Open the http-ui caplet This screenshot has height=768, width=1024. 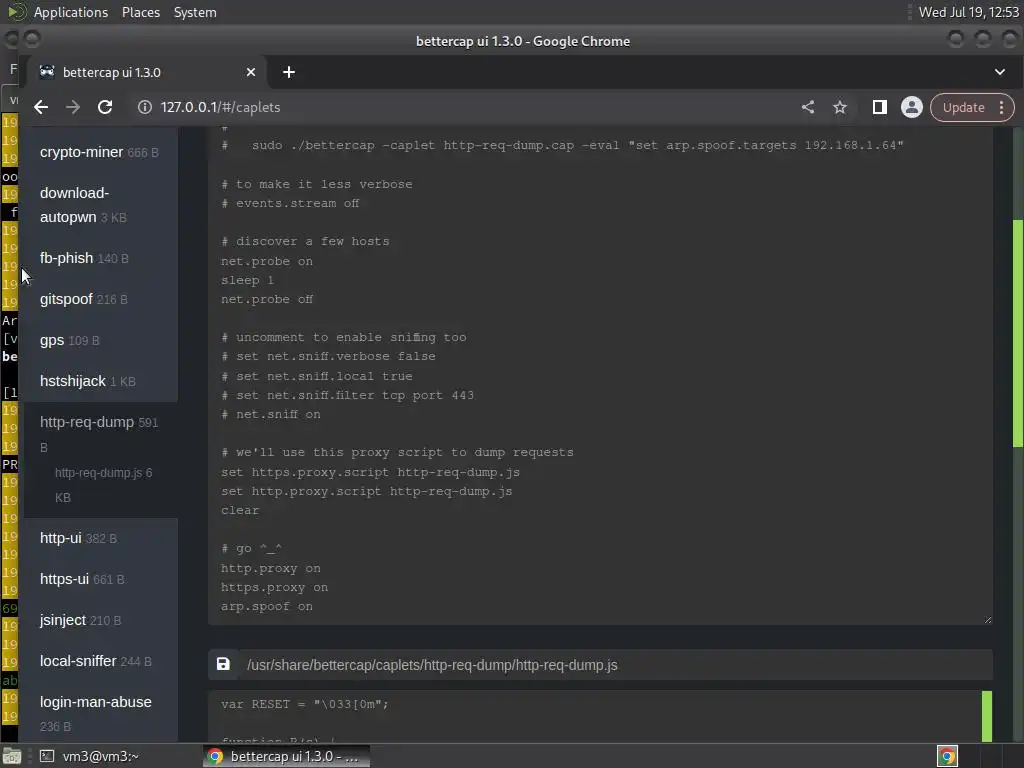coord(99,538)
